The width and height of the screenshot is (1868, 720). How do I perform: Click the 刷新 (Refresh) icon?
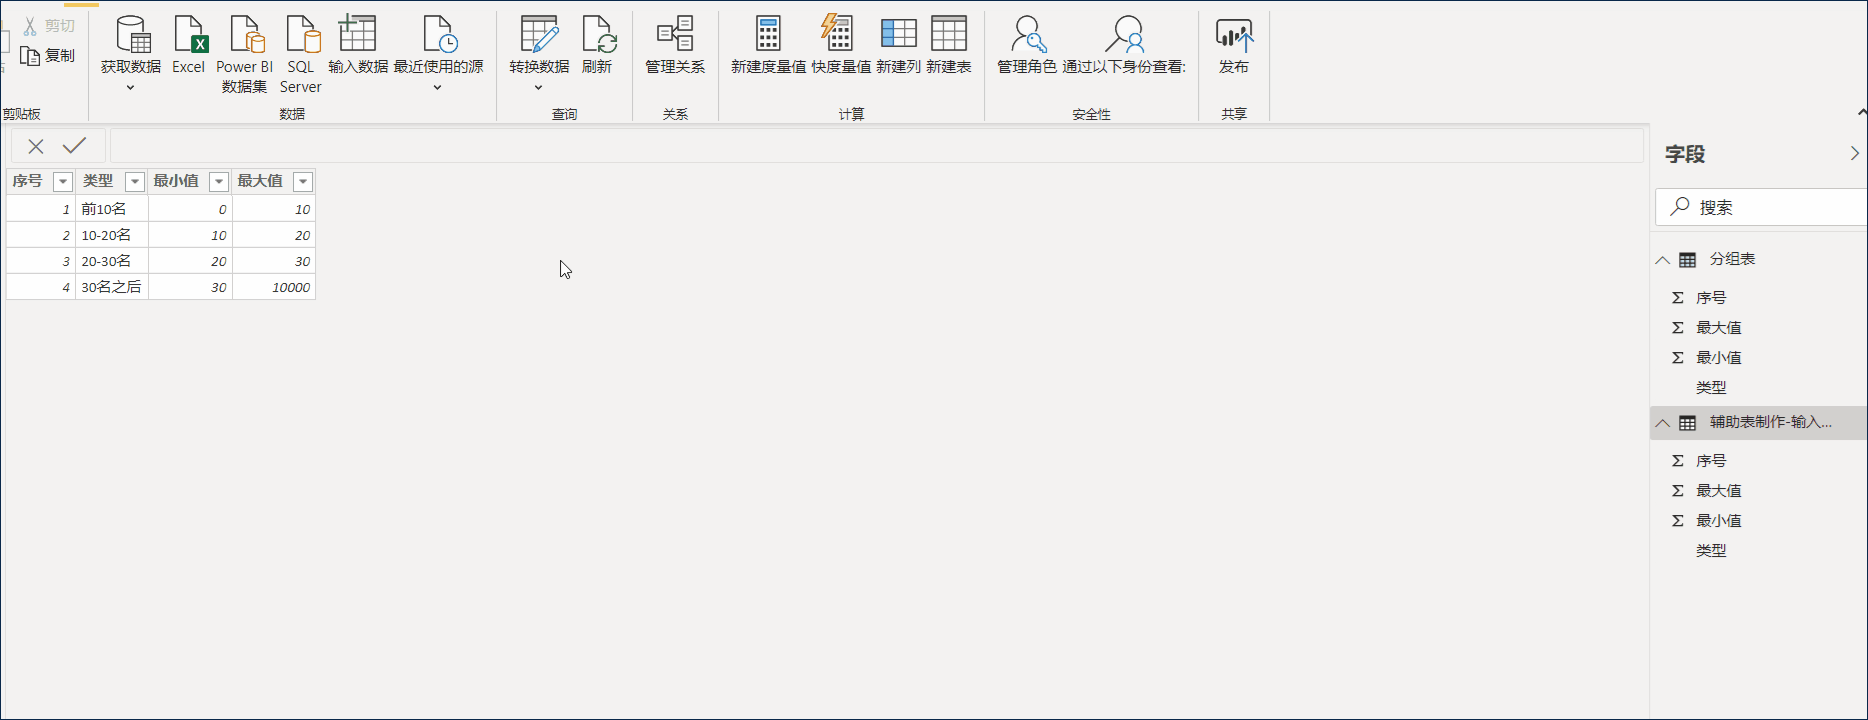(598, 34)
